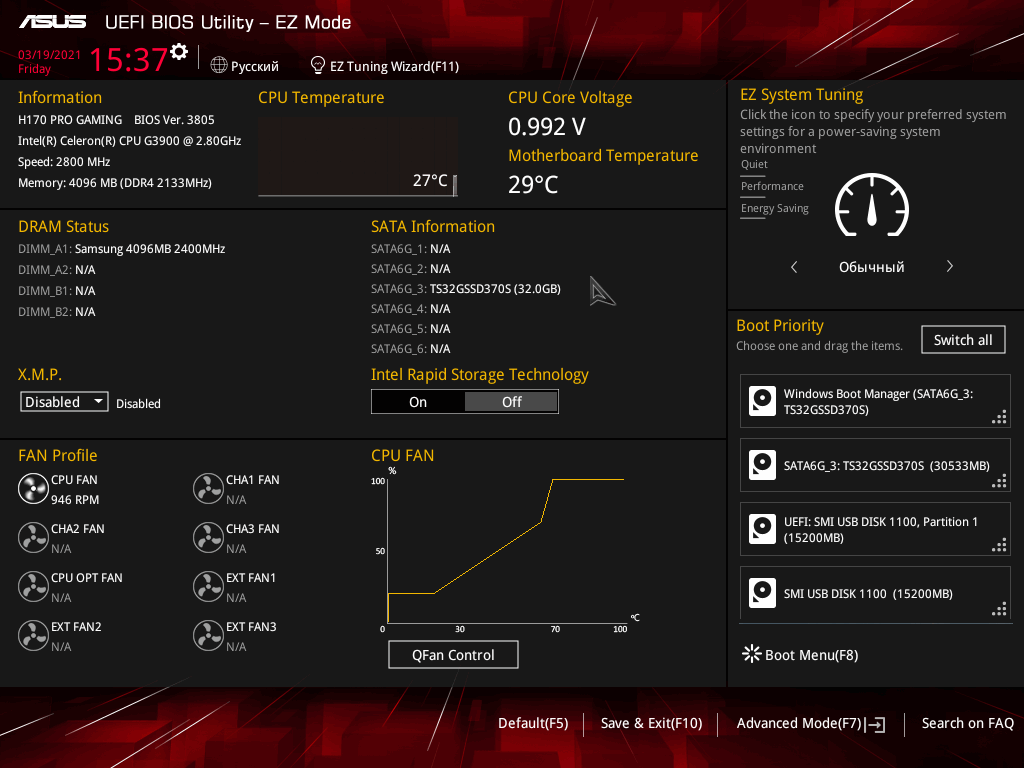
Task: Open the X.M.P. Disabled dropdown
Action: [64, 402]
